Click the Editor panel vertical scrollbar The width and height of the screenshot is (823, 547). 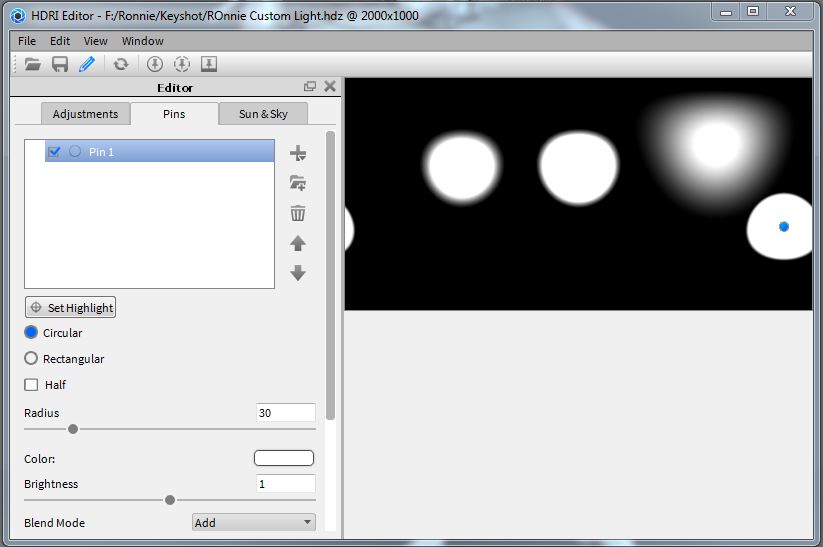coord(330,276)
